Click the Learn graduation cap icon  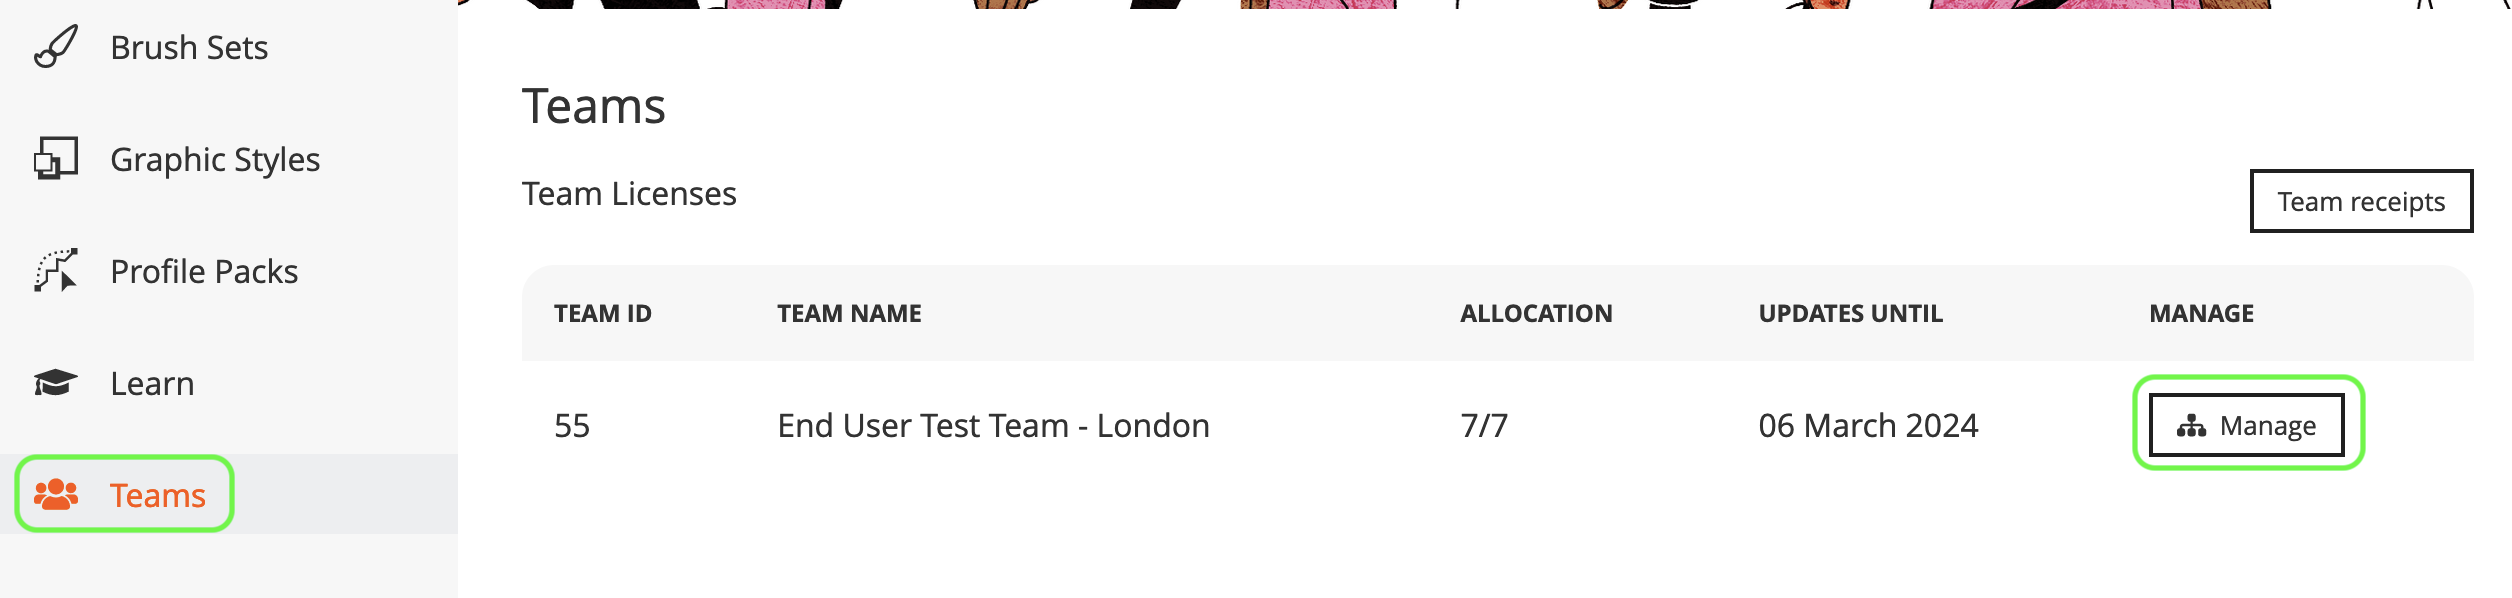(x=56, y=383)
